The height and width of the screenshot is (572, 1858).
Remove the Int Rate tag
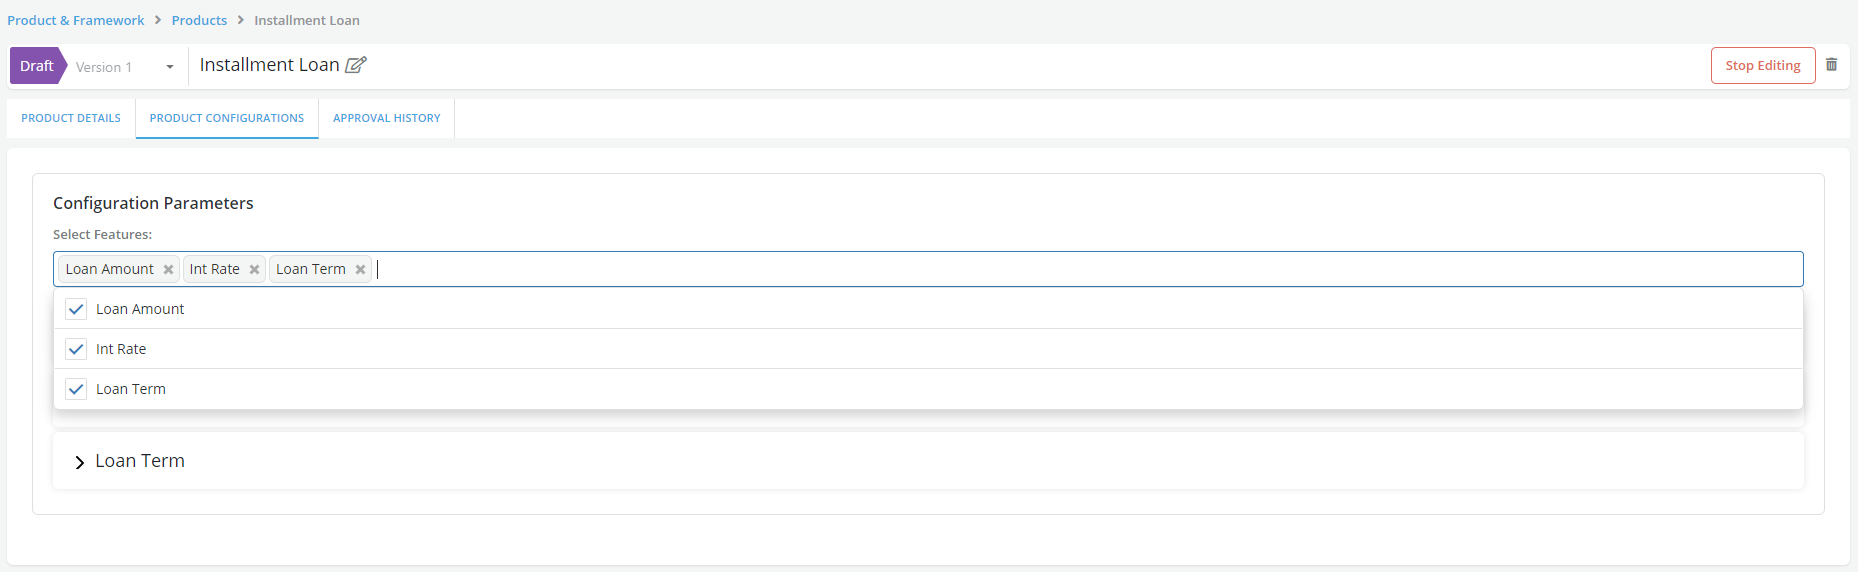254,269
